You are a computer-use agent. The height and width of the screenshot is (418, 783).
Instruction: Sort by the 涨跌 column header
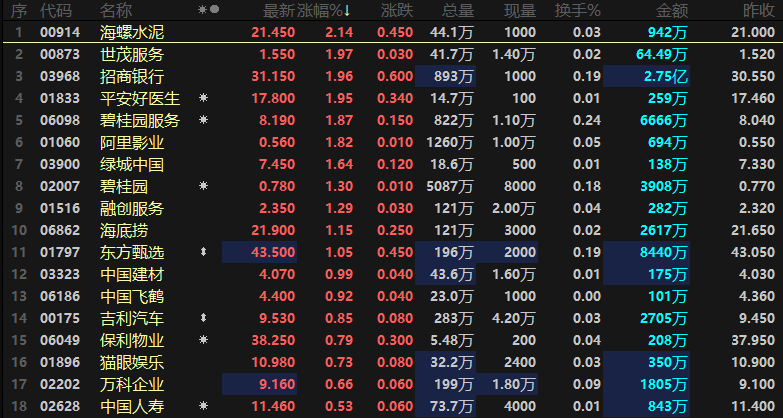(397, 10)
